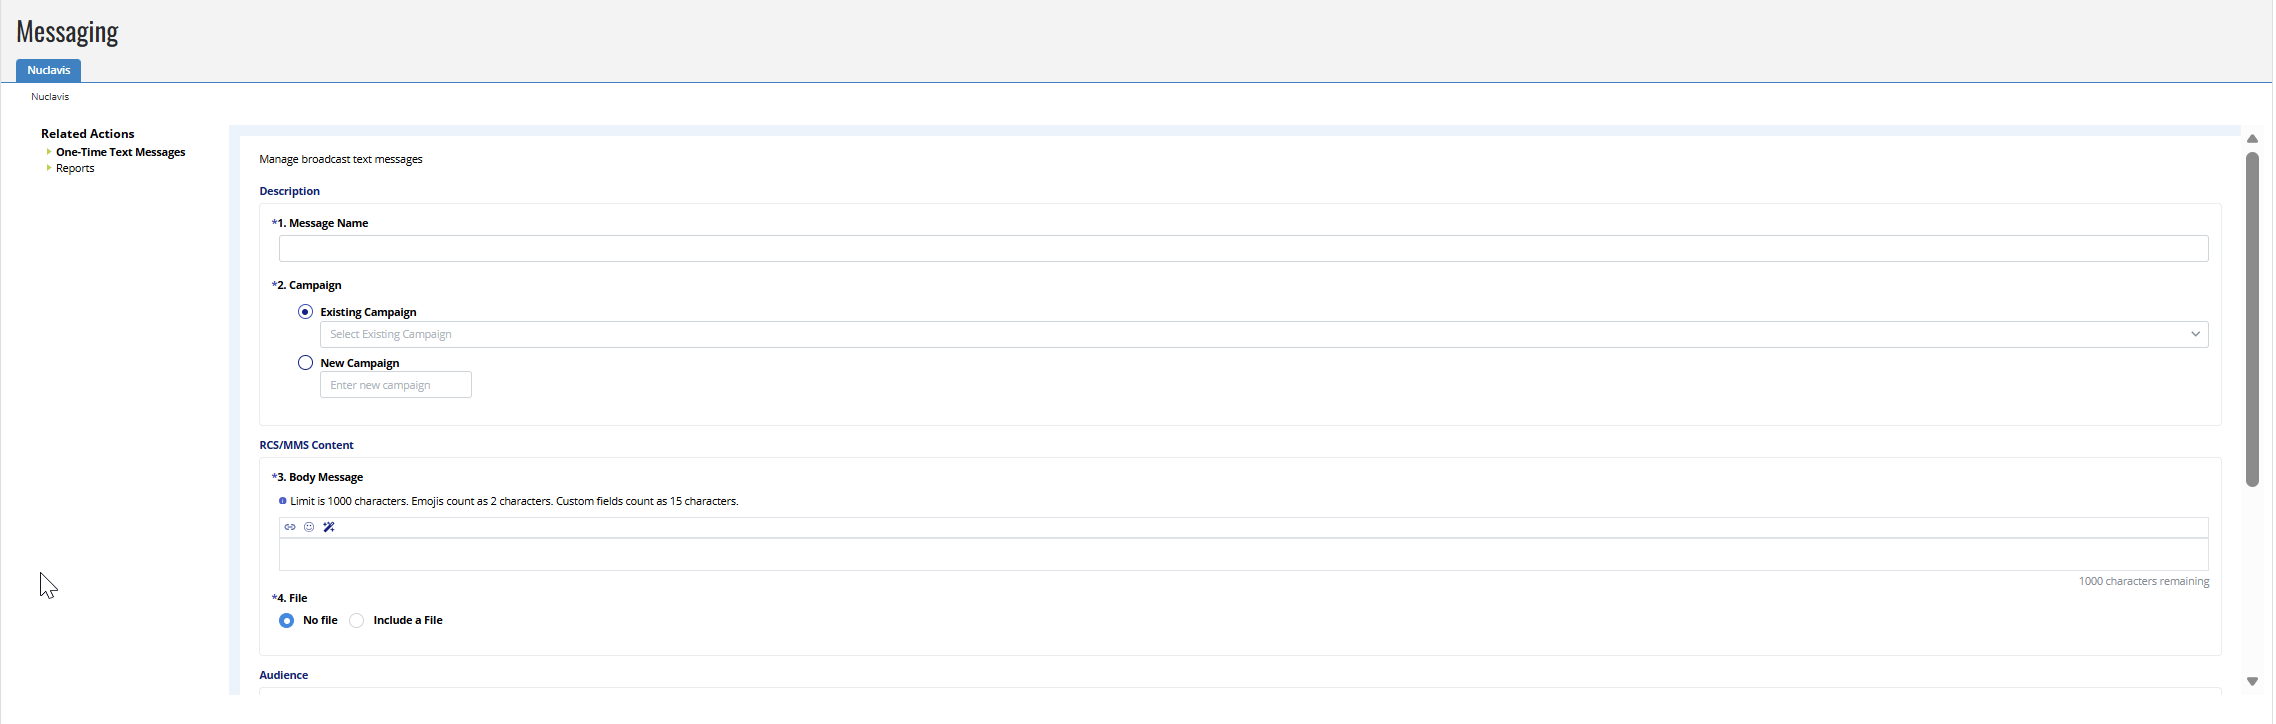
Task: Open the Select Existing Campaign dropdown
Action: (1264, 334)
